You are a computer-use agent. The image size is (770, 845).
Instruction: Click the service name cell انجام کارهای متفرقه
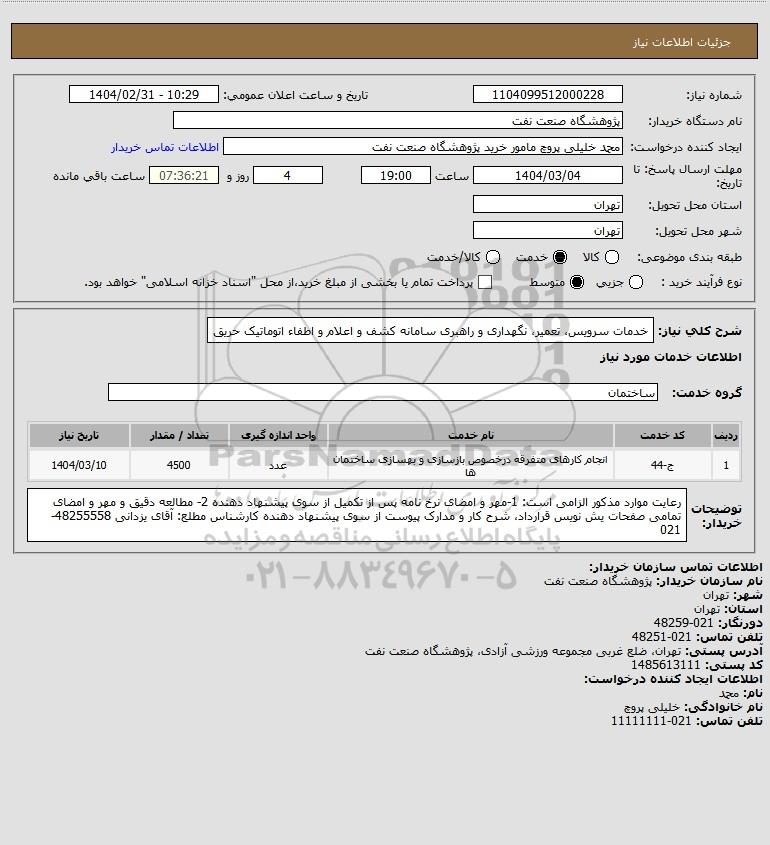(x=470, y=465)
